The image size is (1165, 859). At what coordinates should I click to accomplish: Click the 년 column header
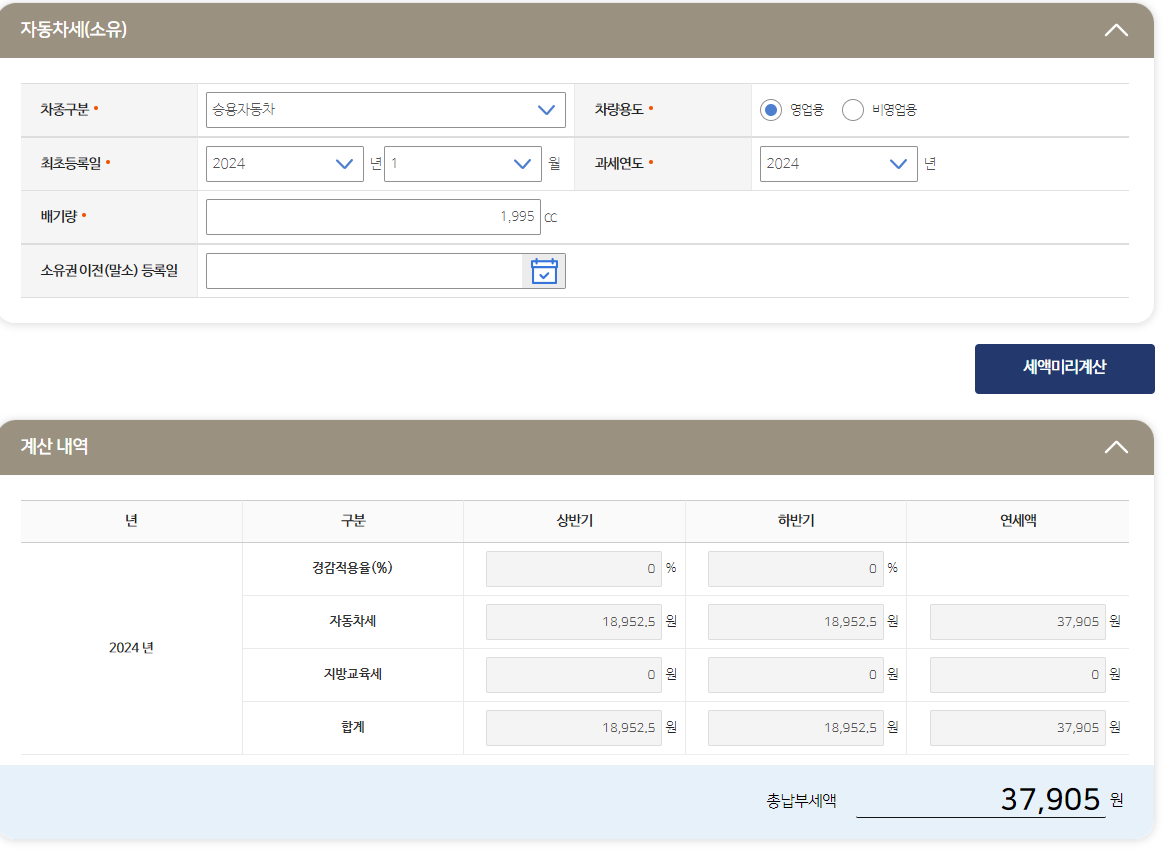[132, 521]
